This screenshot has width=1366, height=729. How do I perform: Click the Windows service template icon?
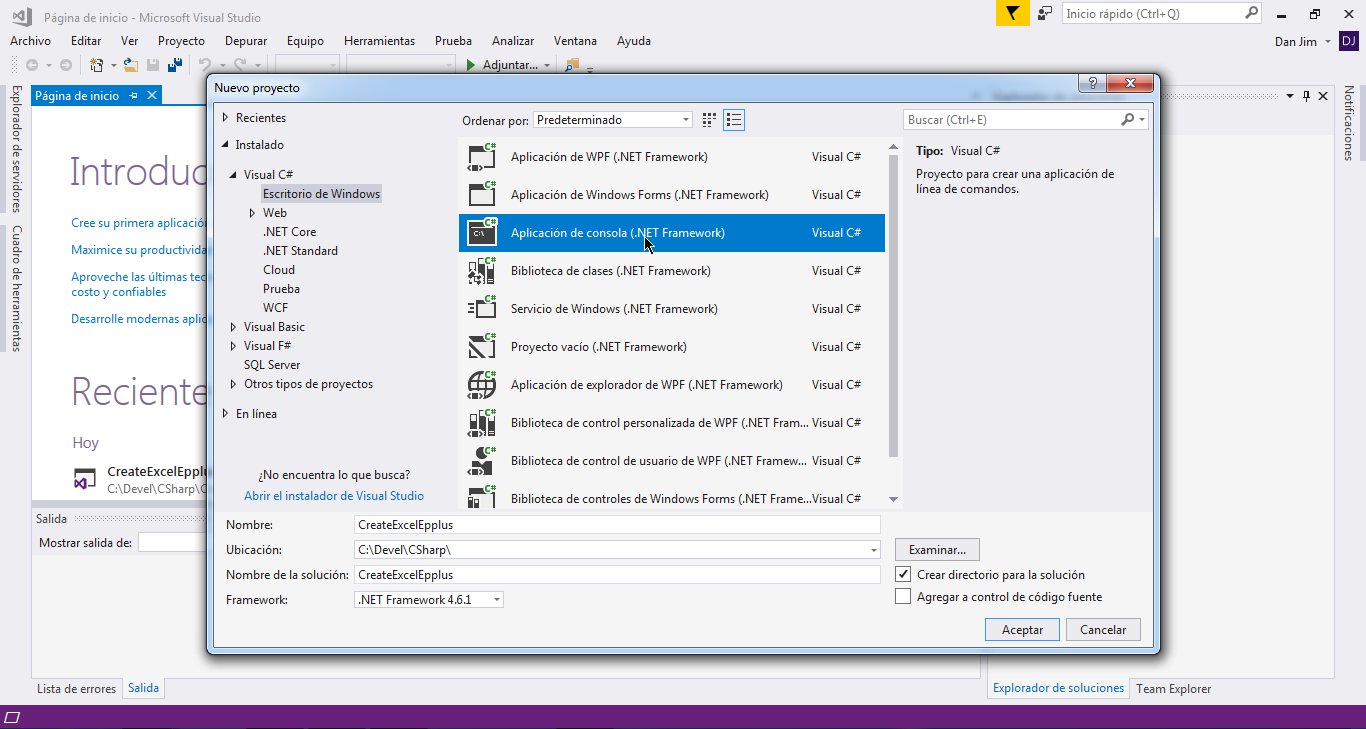(x=482, y=309)
